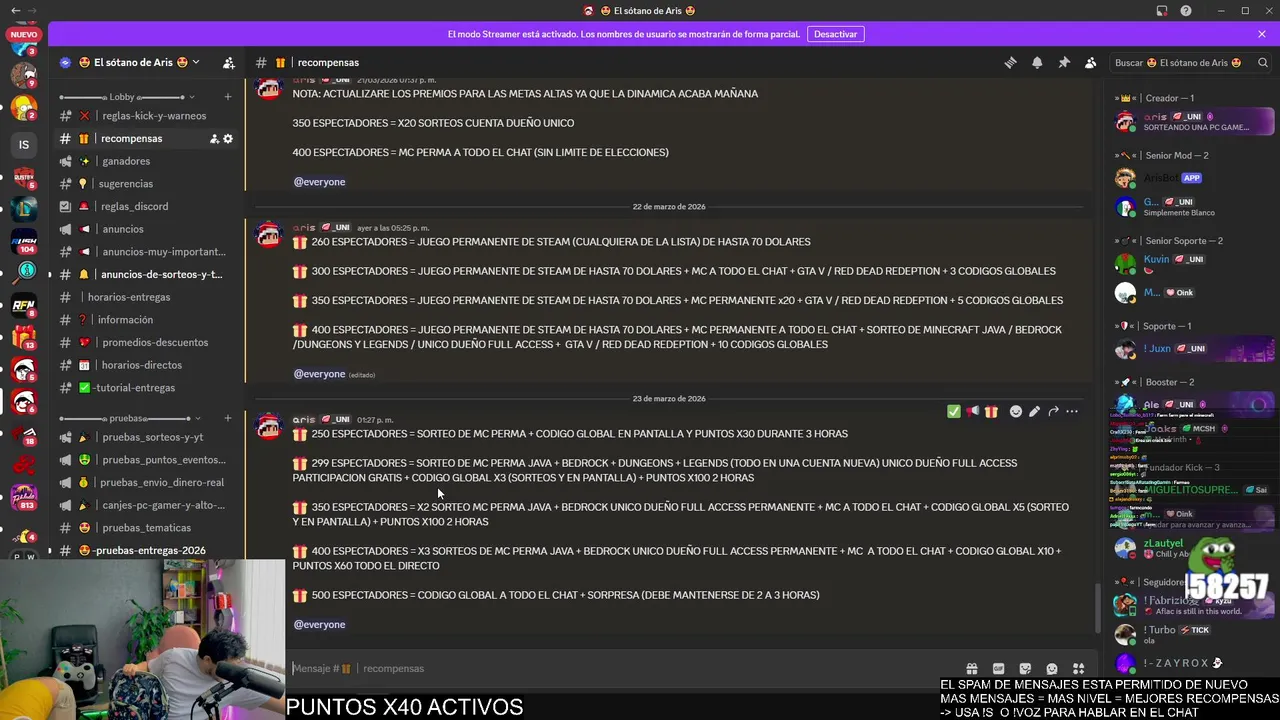
Task: Add a channel to the Lobby category
Action: pos(228,97)
